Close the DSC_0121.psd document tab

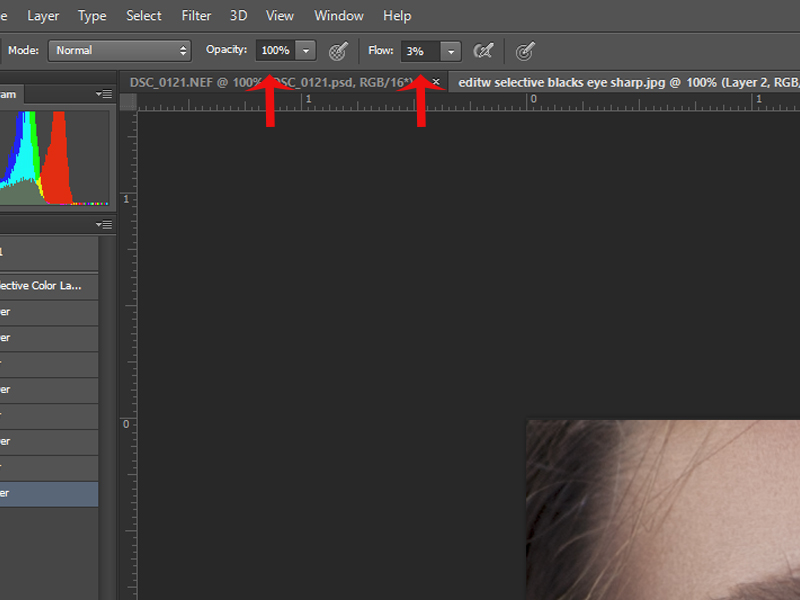tap(436, 82)
